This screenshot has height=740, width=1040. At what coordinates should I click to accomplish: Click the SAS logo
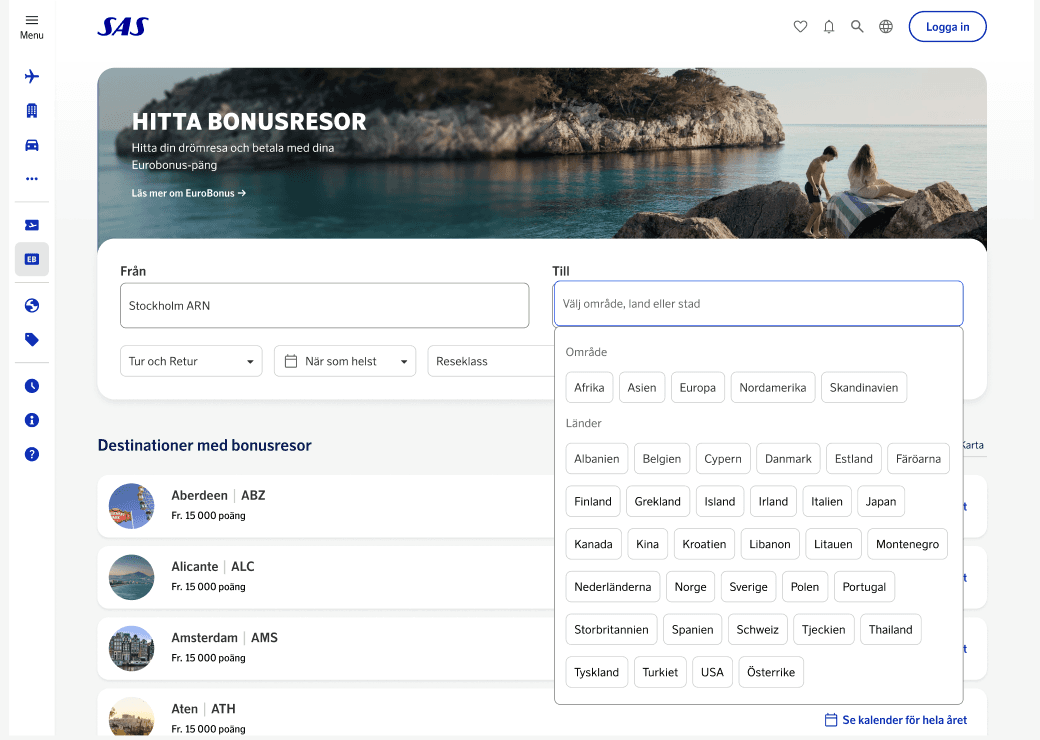(x=123, y=27)
